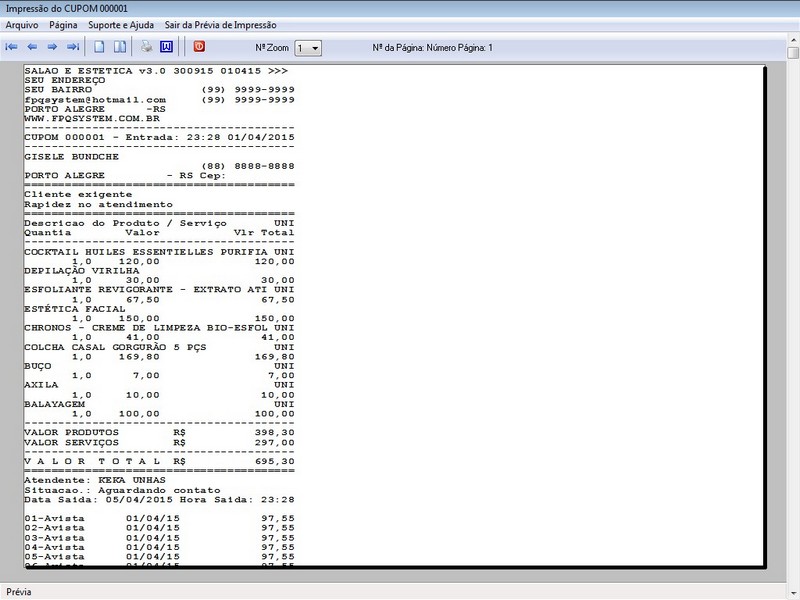Click the printer icon
800x600 pixels.
click(146, 47)
